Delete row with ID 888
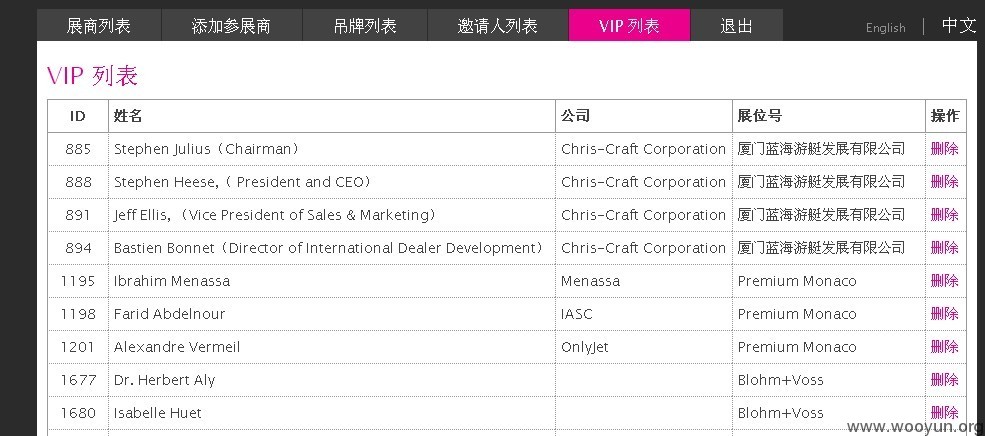 click(x=944, y=182)
